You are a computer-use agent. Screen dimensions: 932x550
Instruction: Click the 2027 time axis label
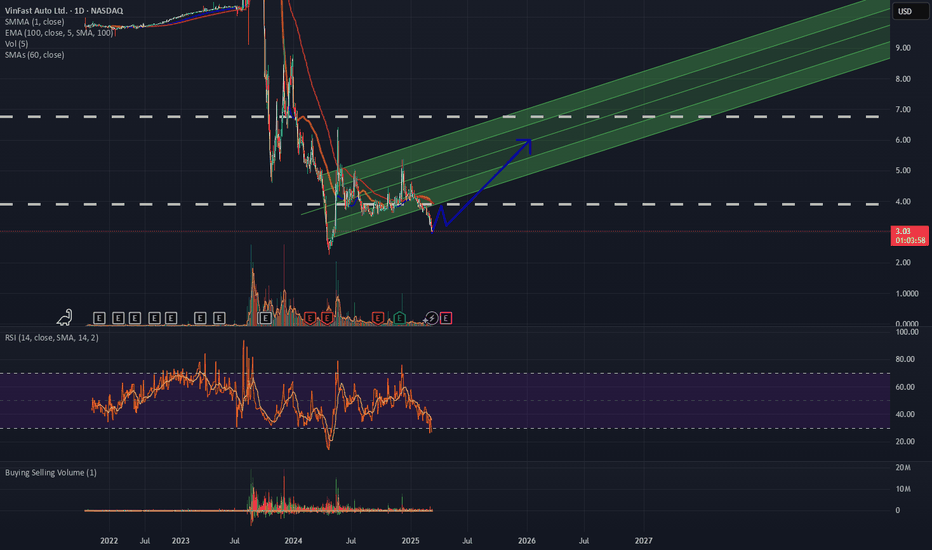[643, 541]
